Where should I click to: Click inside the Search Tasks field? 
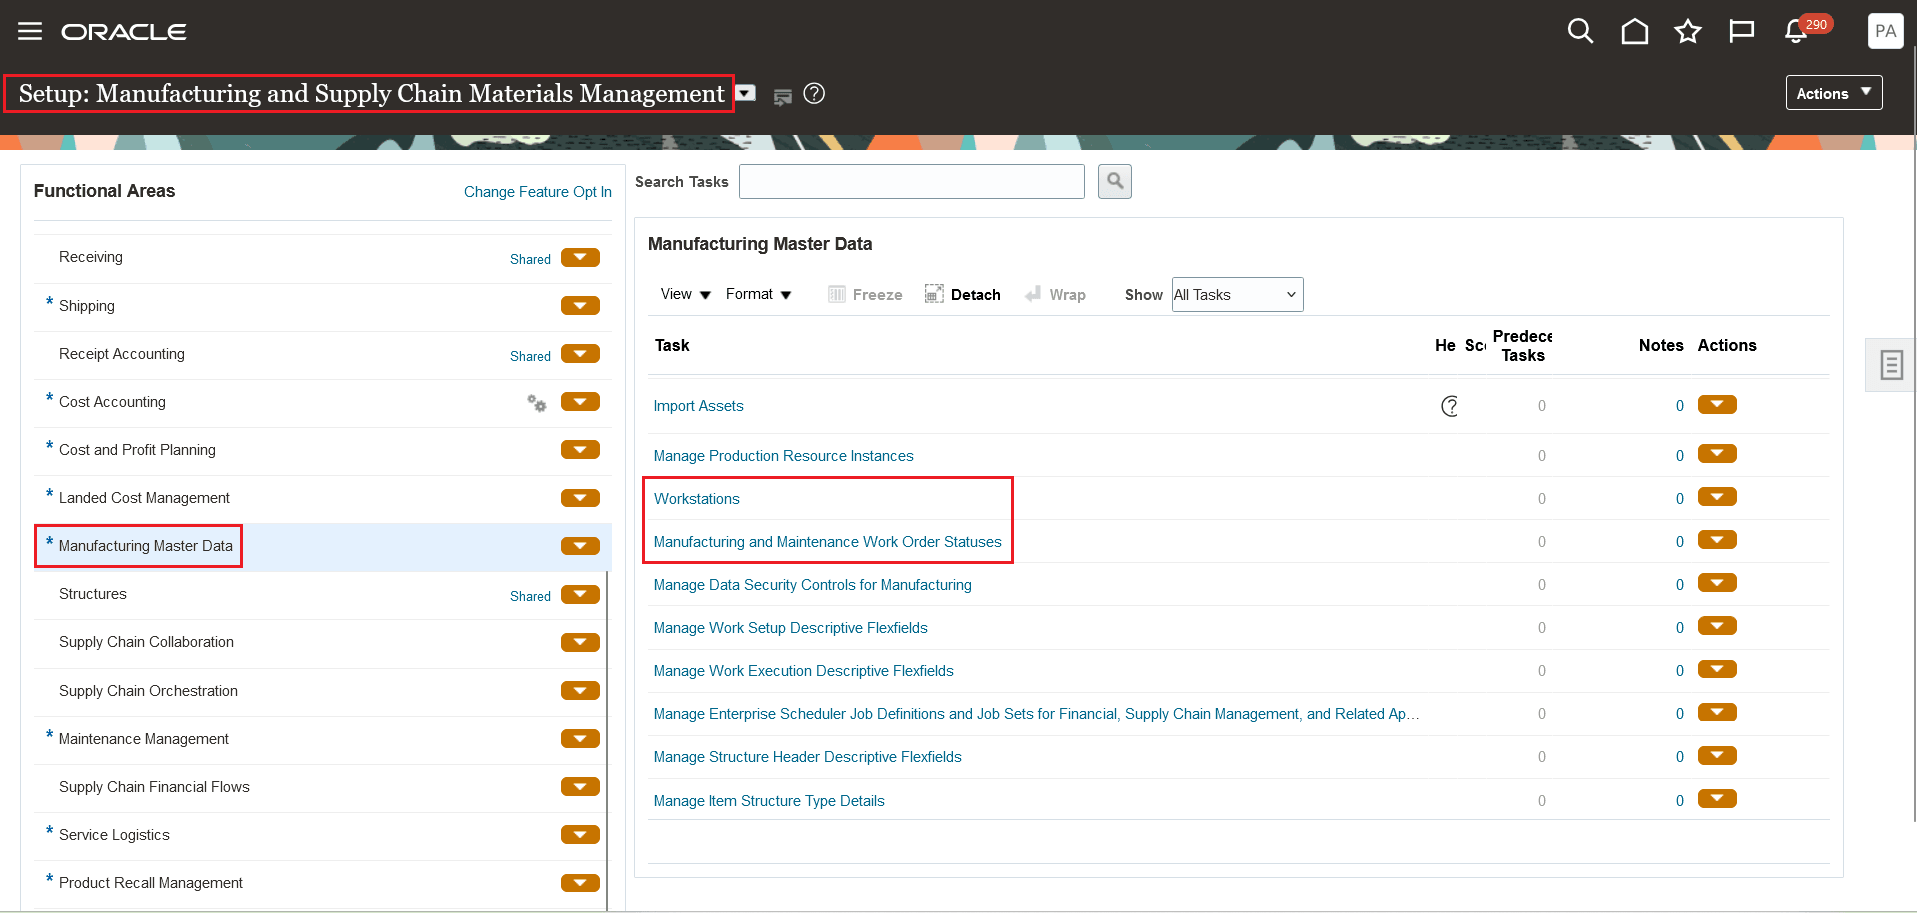coord(912,182)
